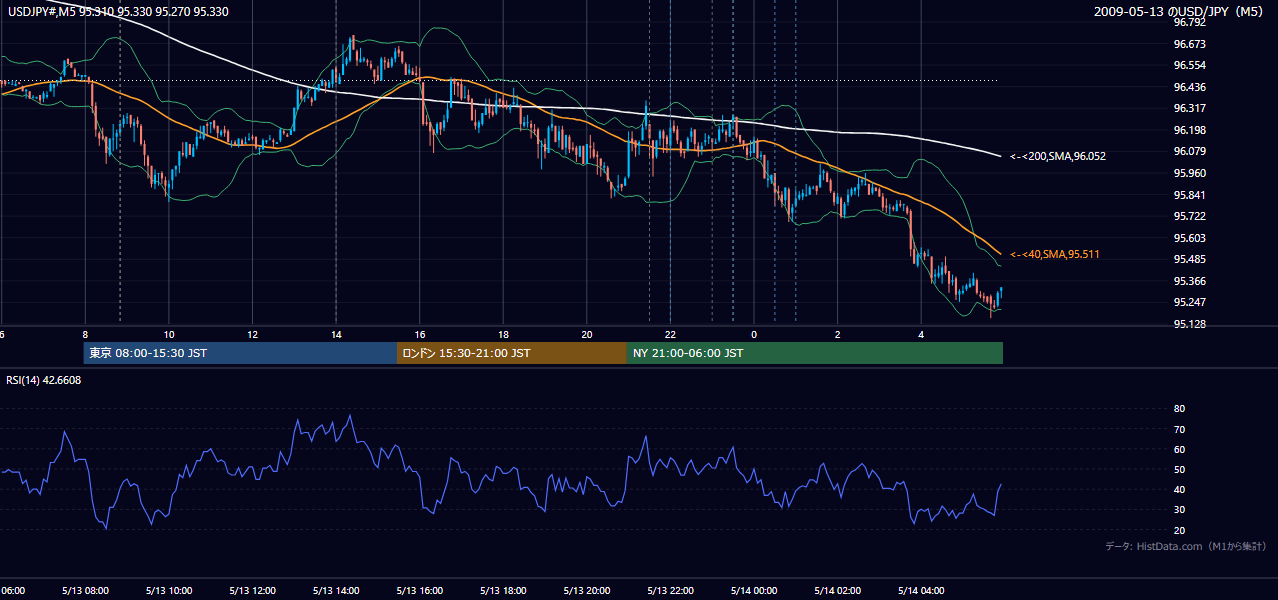Click the 5/13 10:00 time axis label
Viewport: 1278px width, 600px height.
169,591
